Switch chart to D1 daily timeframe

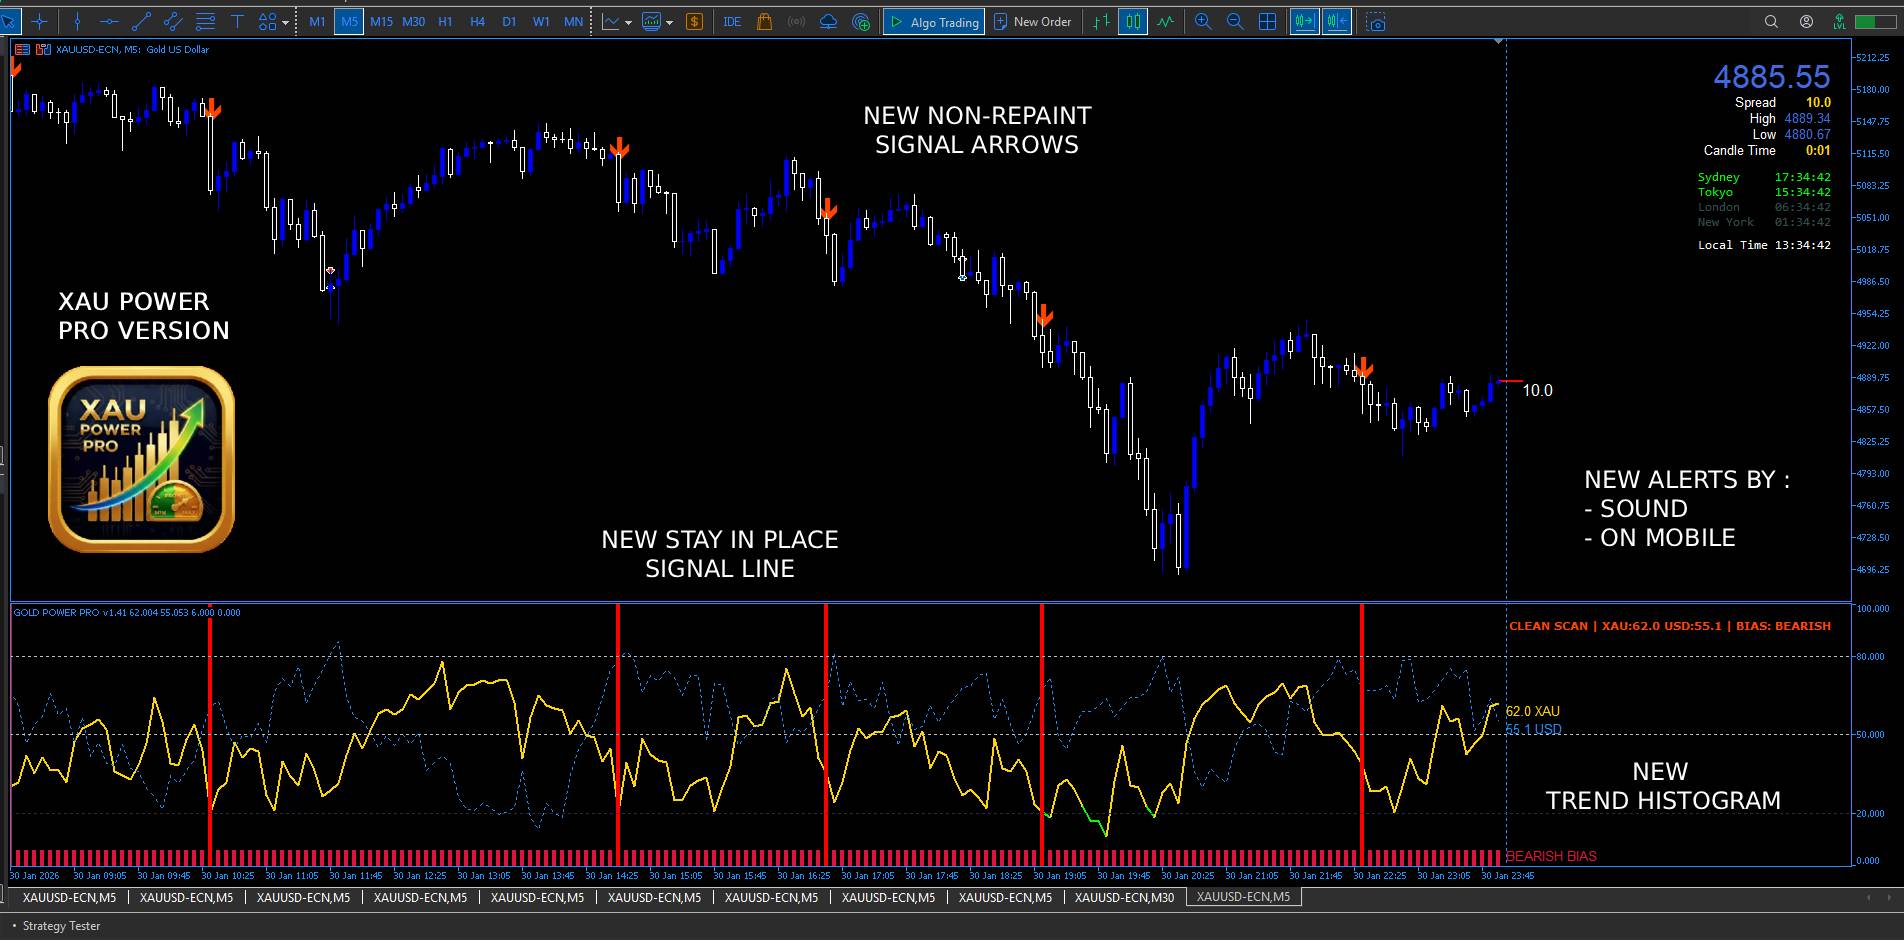click(x=509, y=21)
